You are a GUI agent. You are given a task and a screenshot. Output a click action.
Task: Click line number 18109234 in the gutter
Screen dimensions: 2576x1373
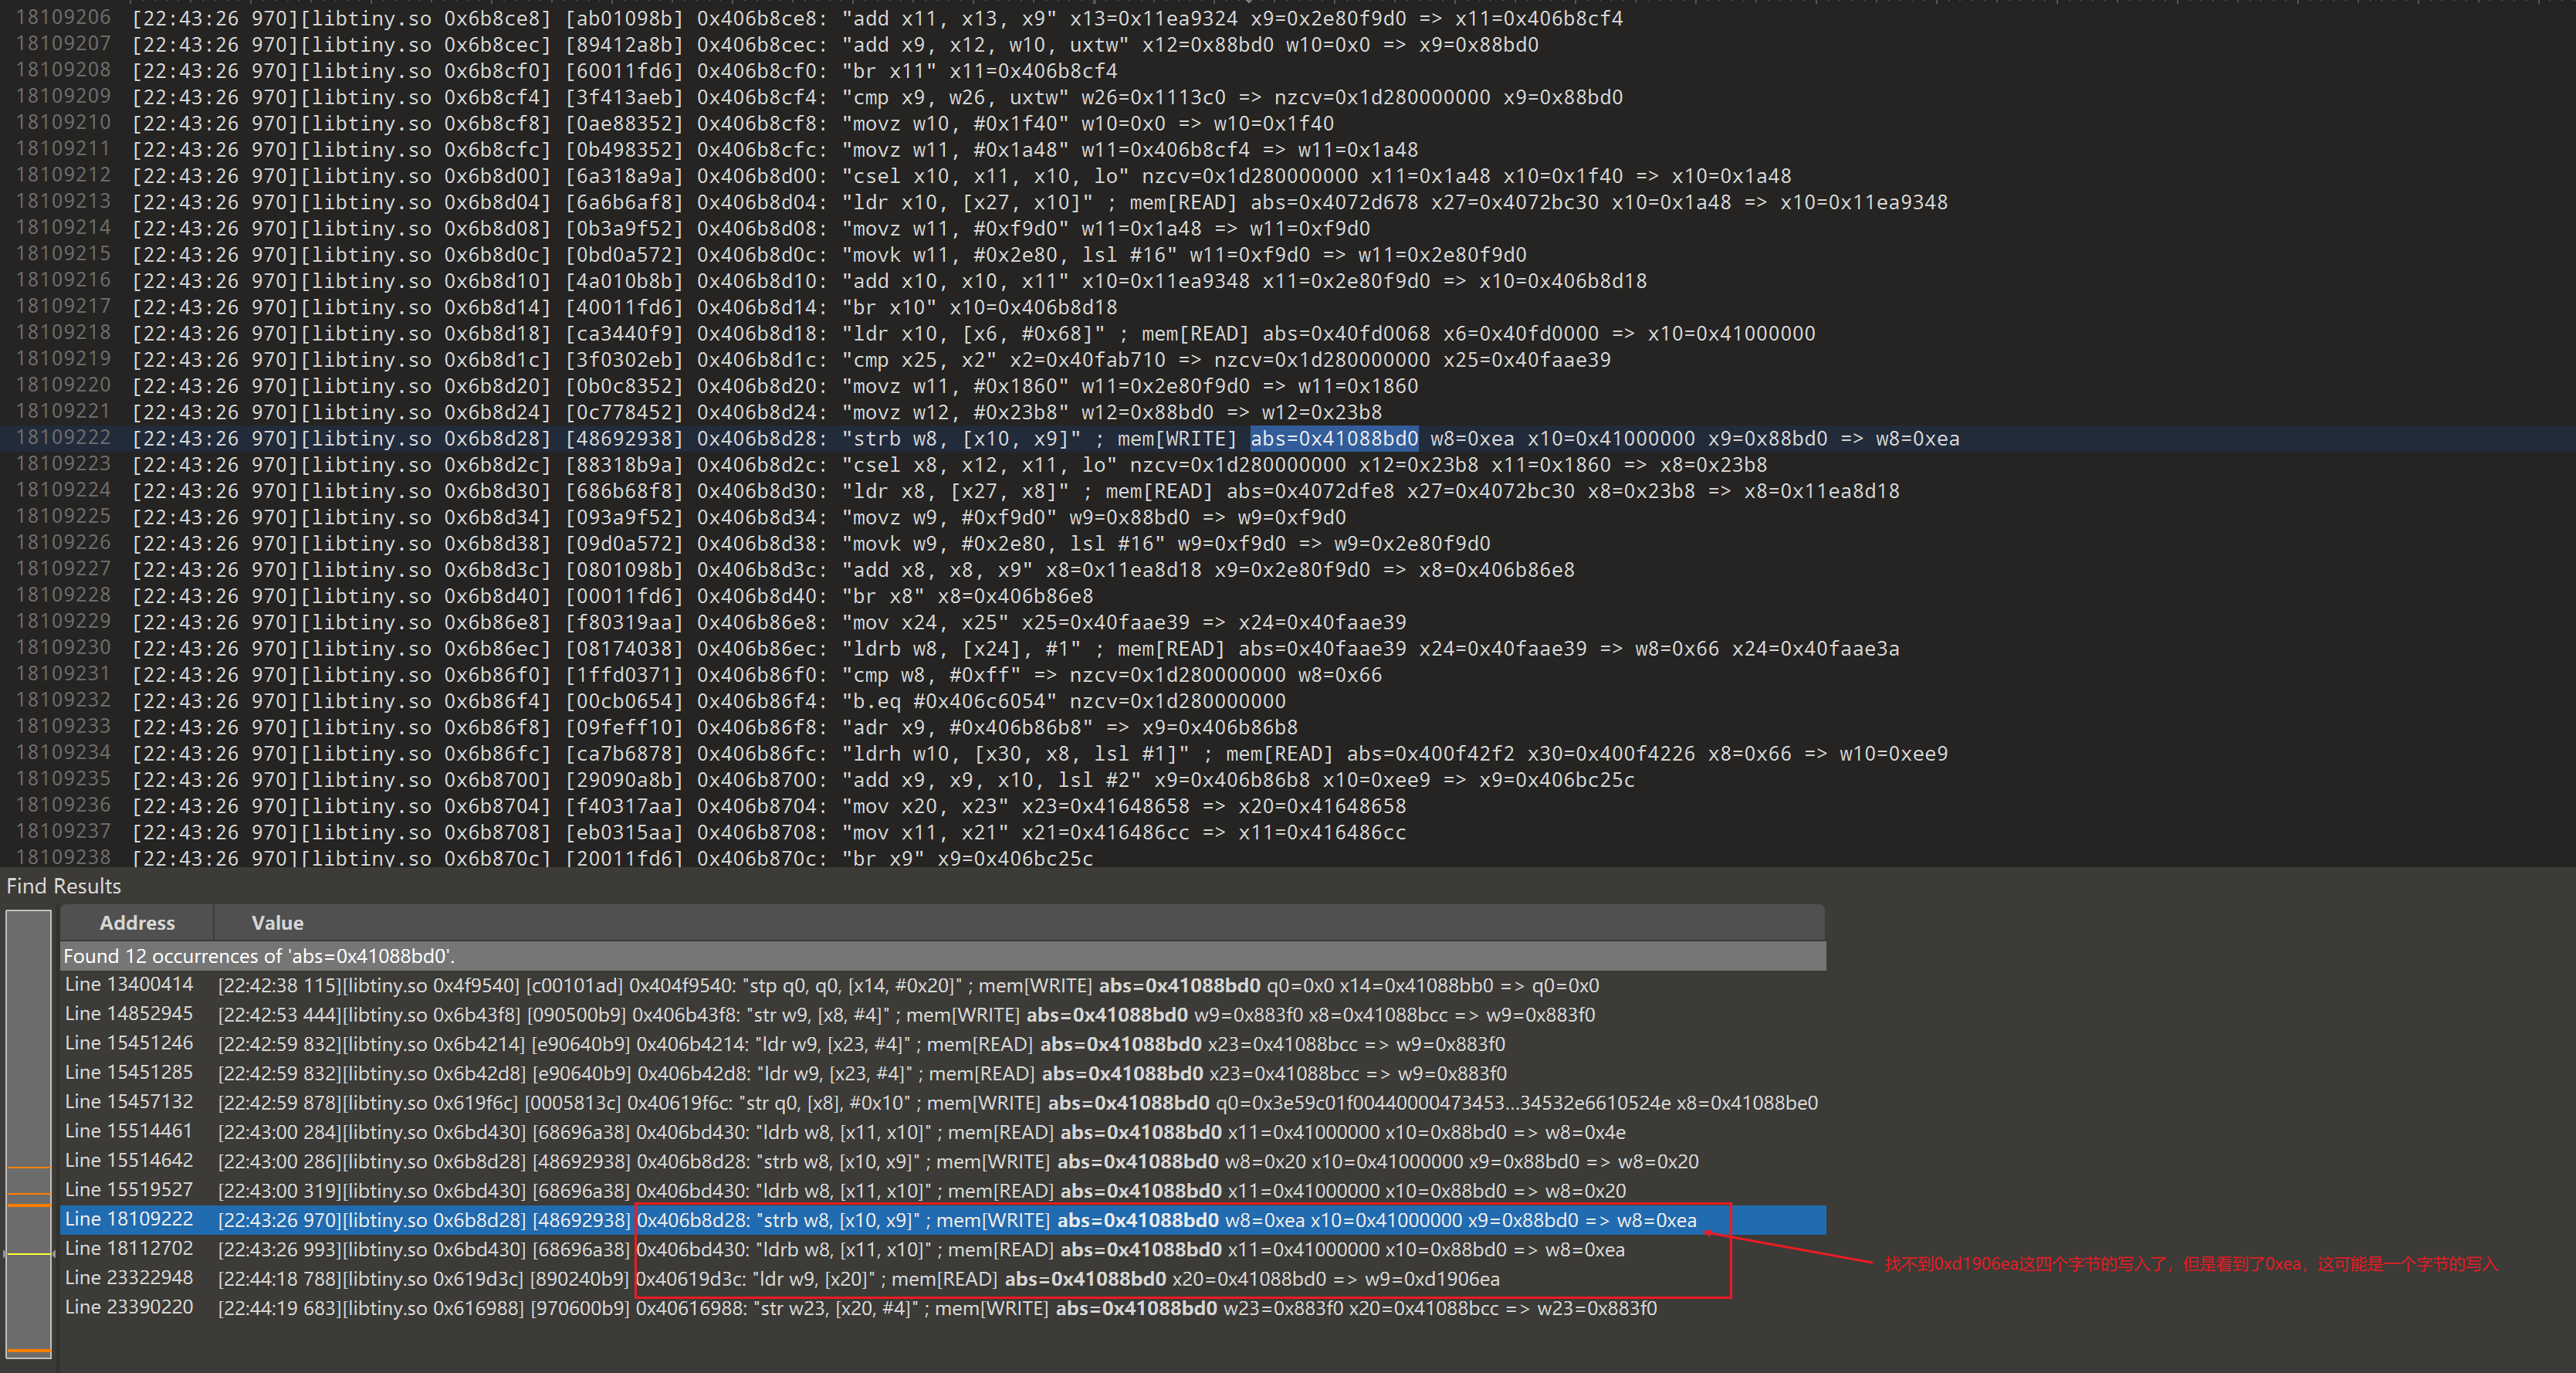coord(63,752)
